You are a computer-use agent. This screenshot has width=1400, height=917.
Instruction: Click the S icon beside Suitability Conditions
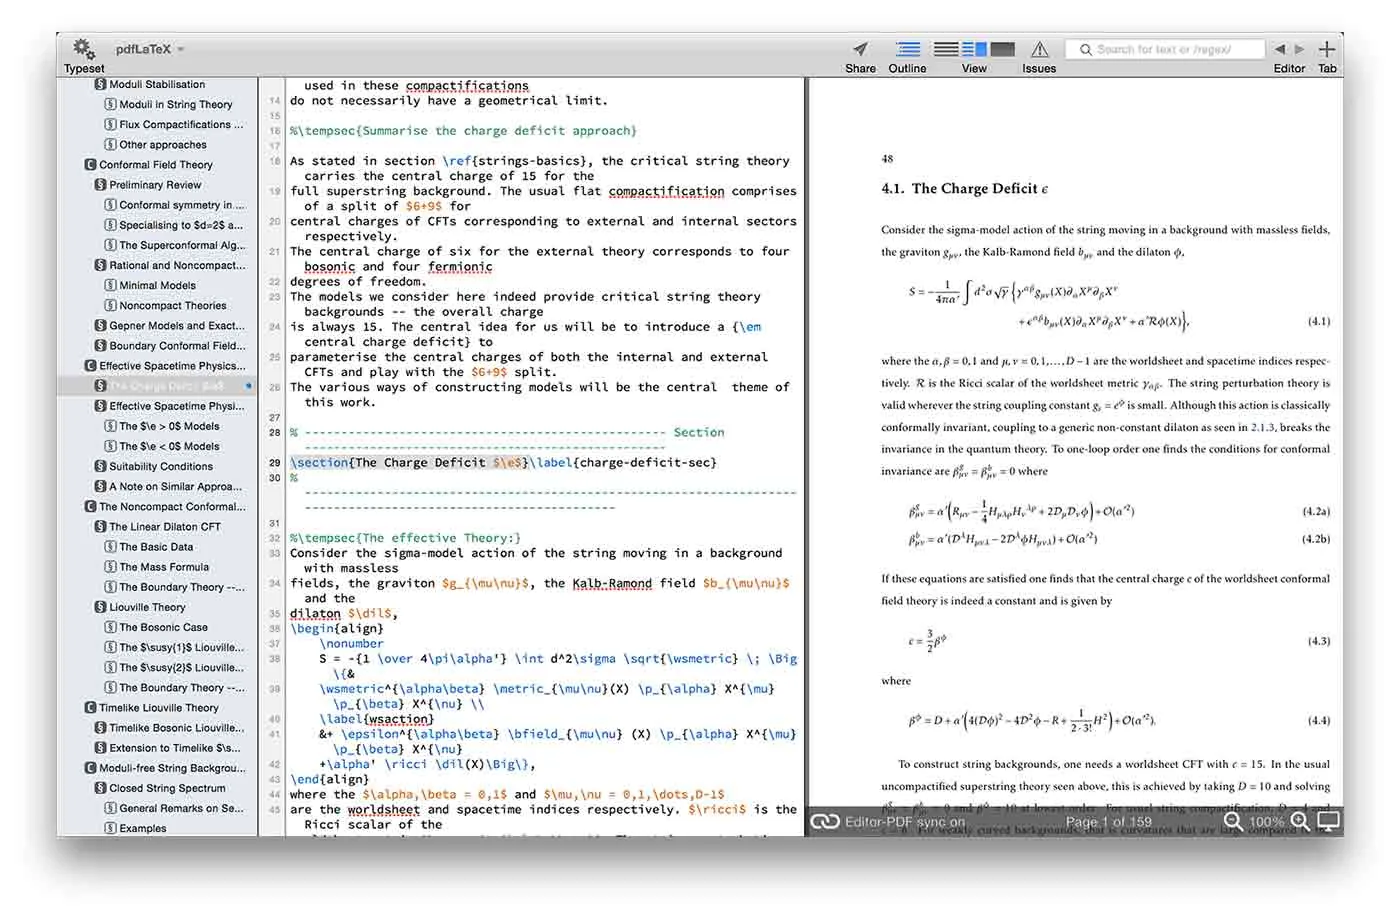pos(100,466)
